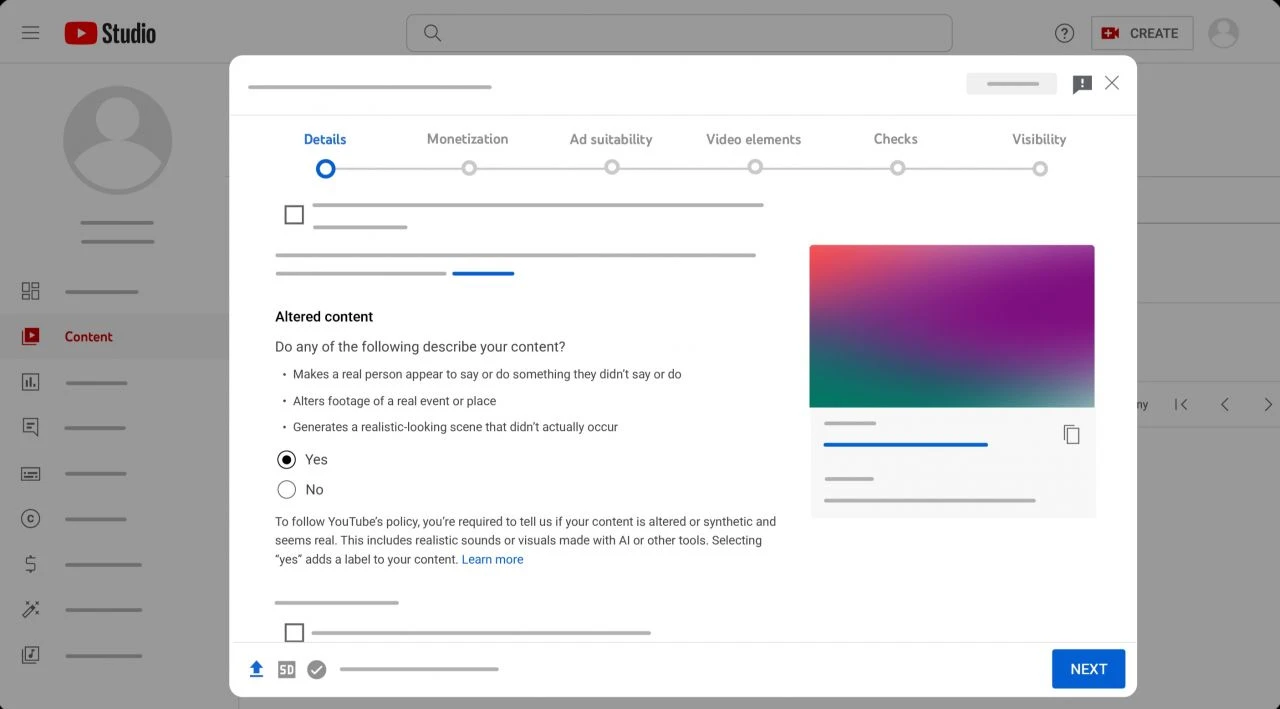Image resolution: width=1280 pixels, height=709 pixels.
Task: Open the Dashboard section in the sidebar
Action: 30,291
